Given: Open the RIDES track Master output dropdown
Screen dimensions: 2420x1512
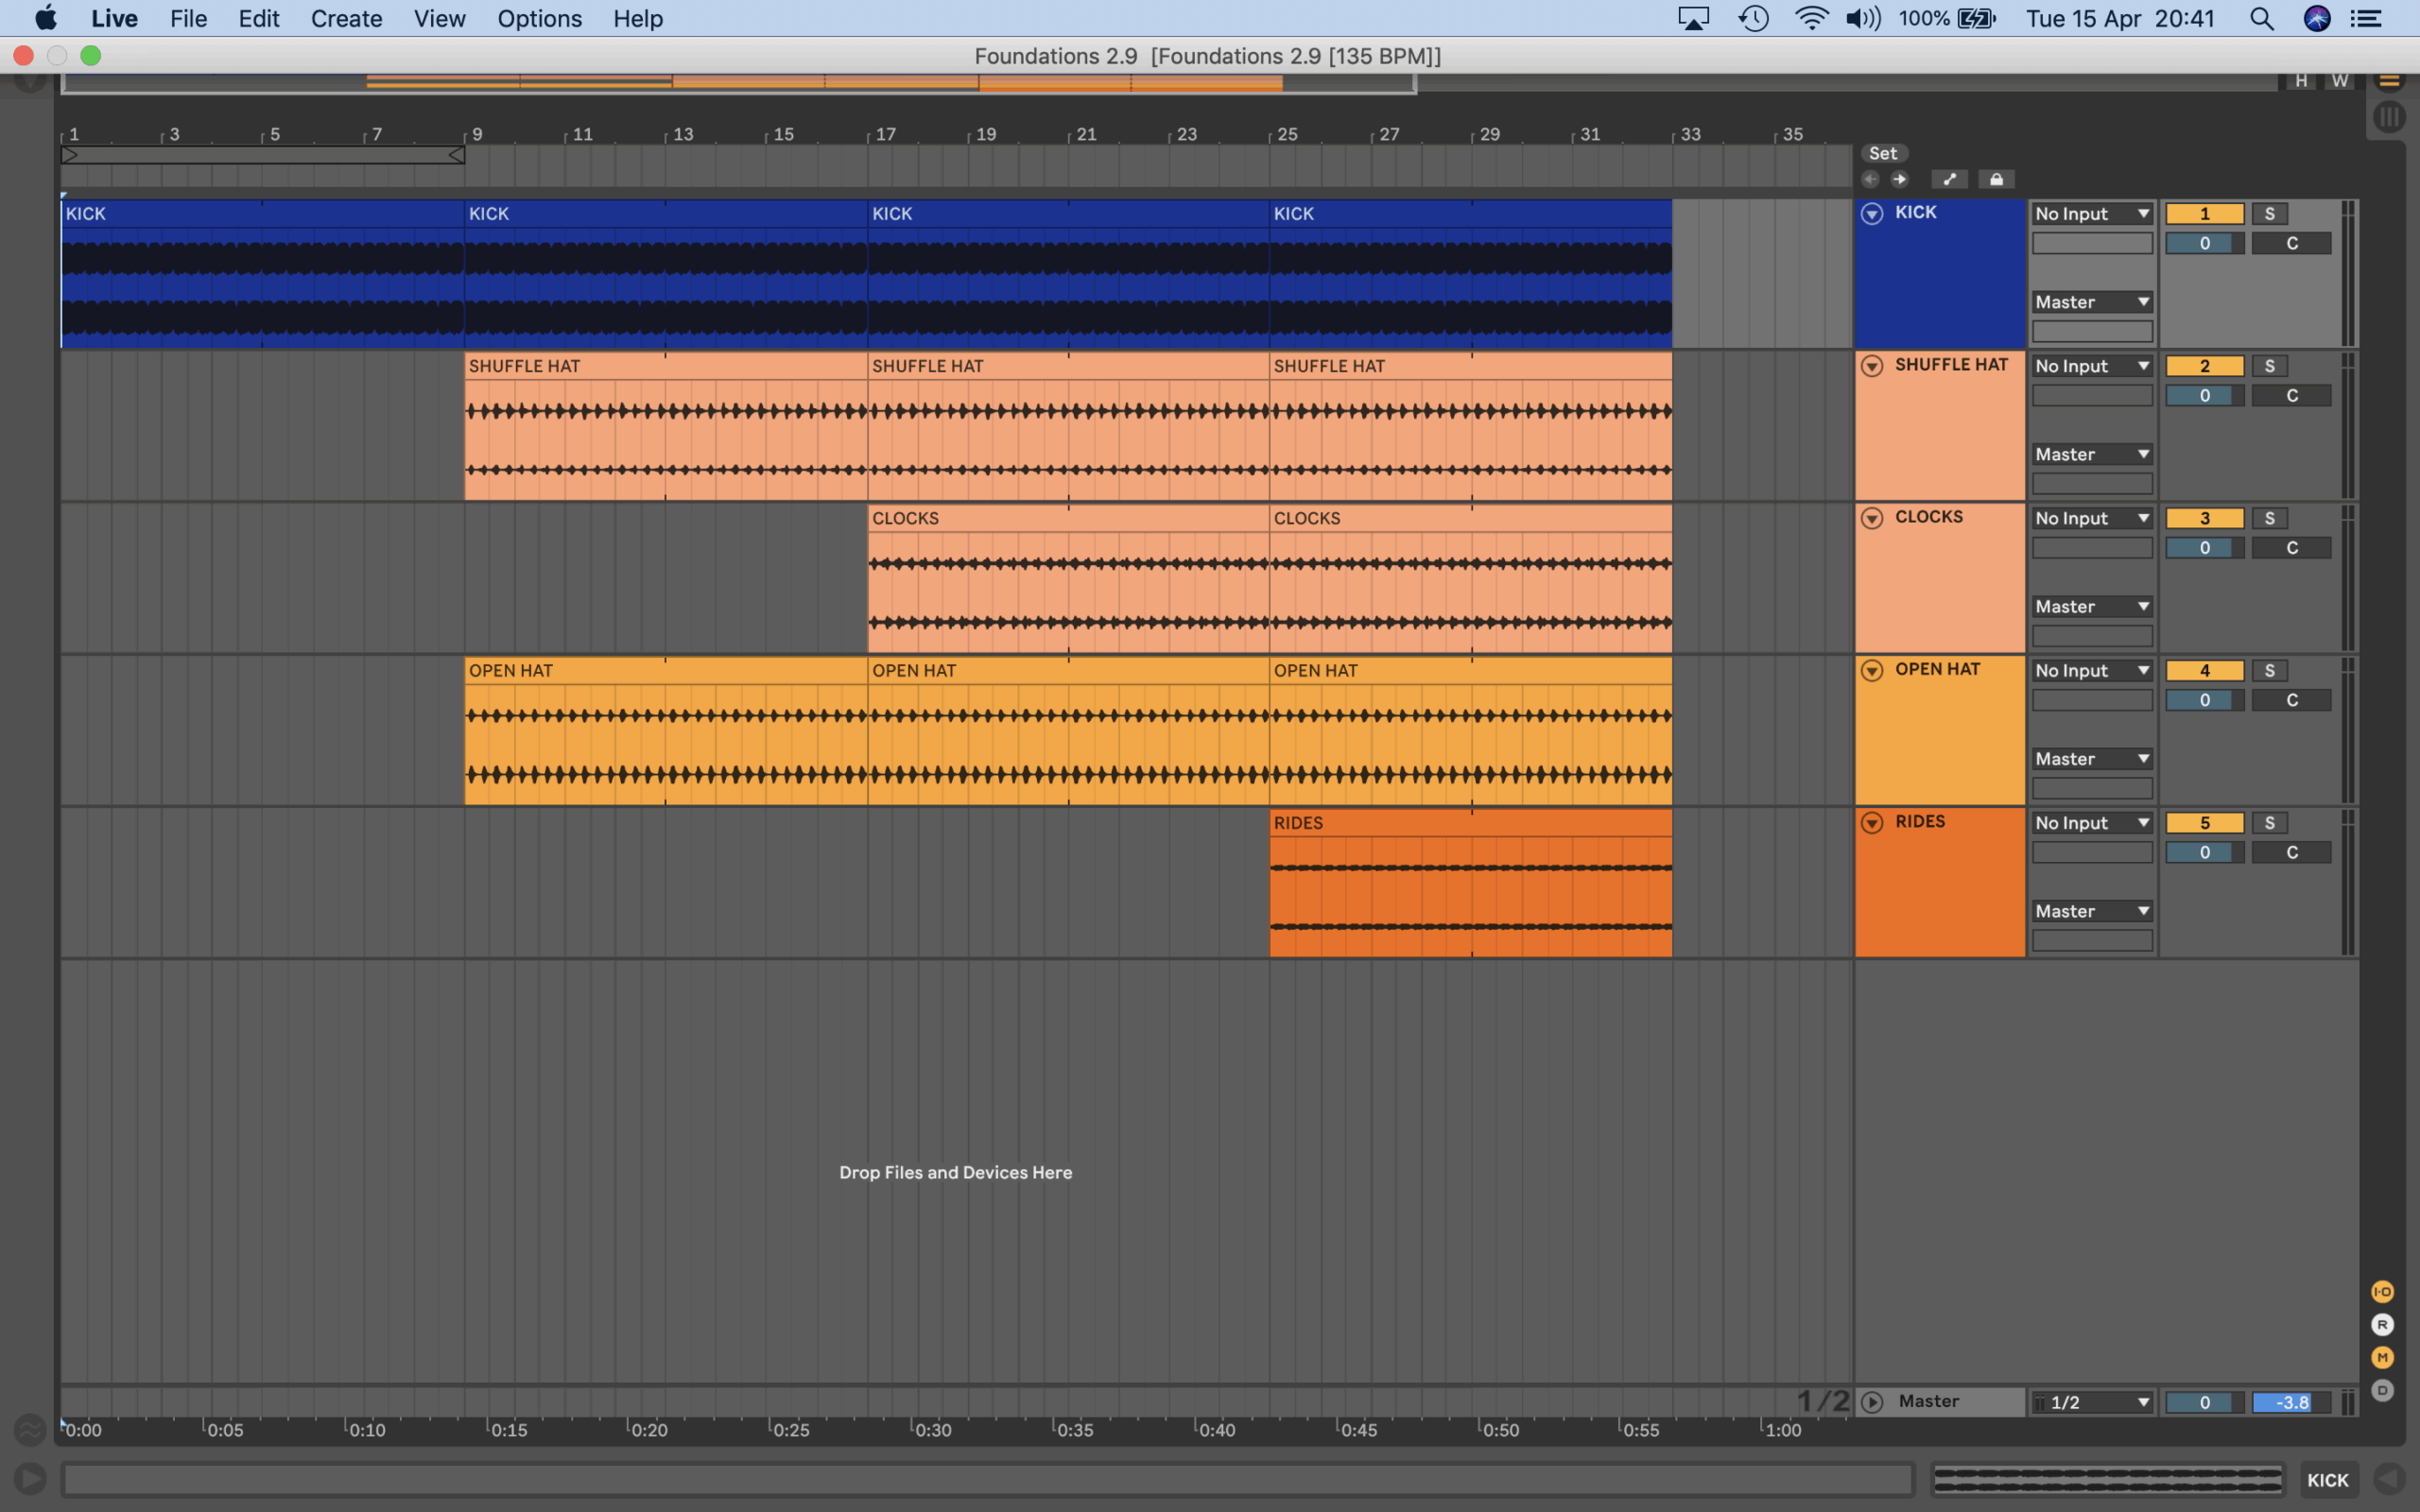Looking at the screenshot, I should [2091, 911].
